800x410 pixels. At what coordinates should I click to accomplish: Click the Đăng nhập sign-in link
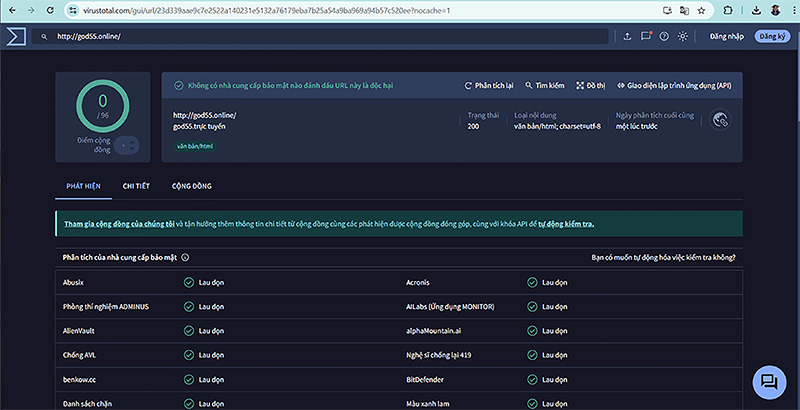(x=727, y=36)
